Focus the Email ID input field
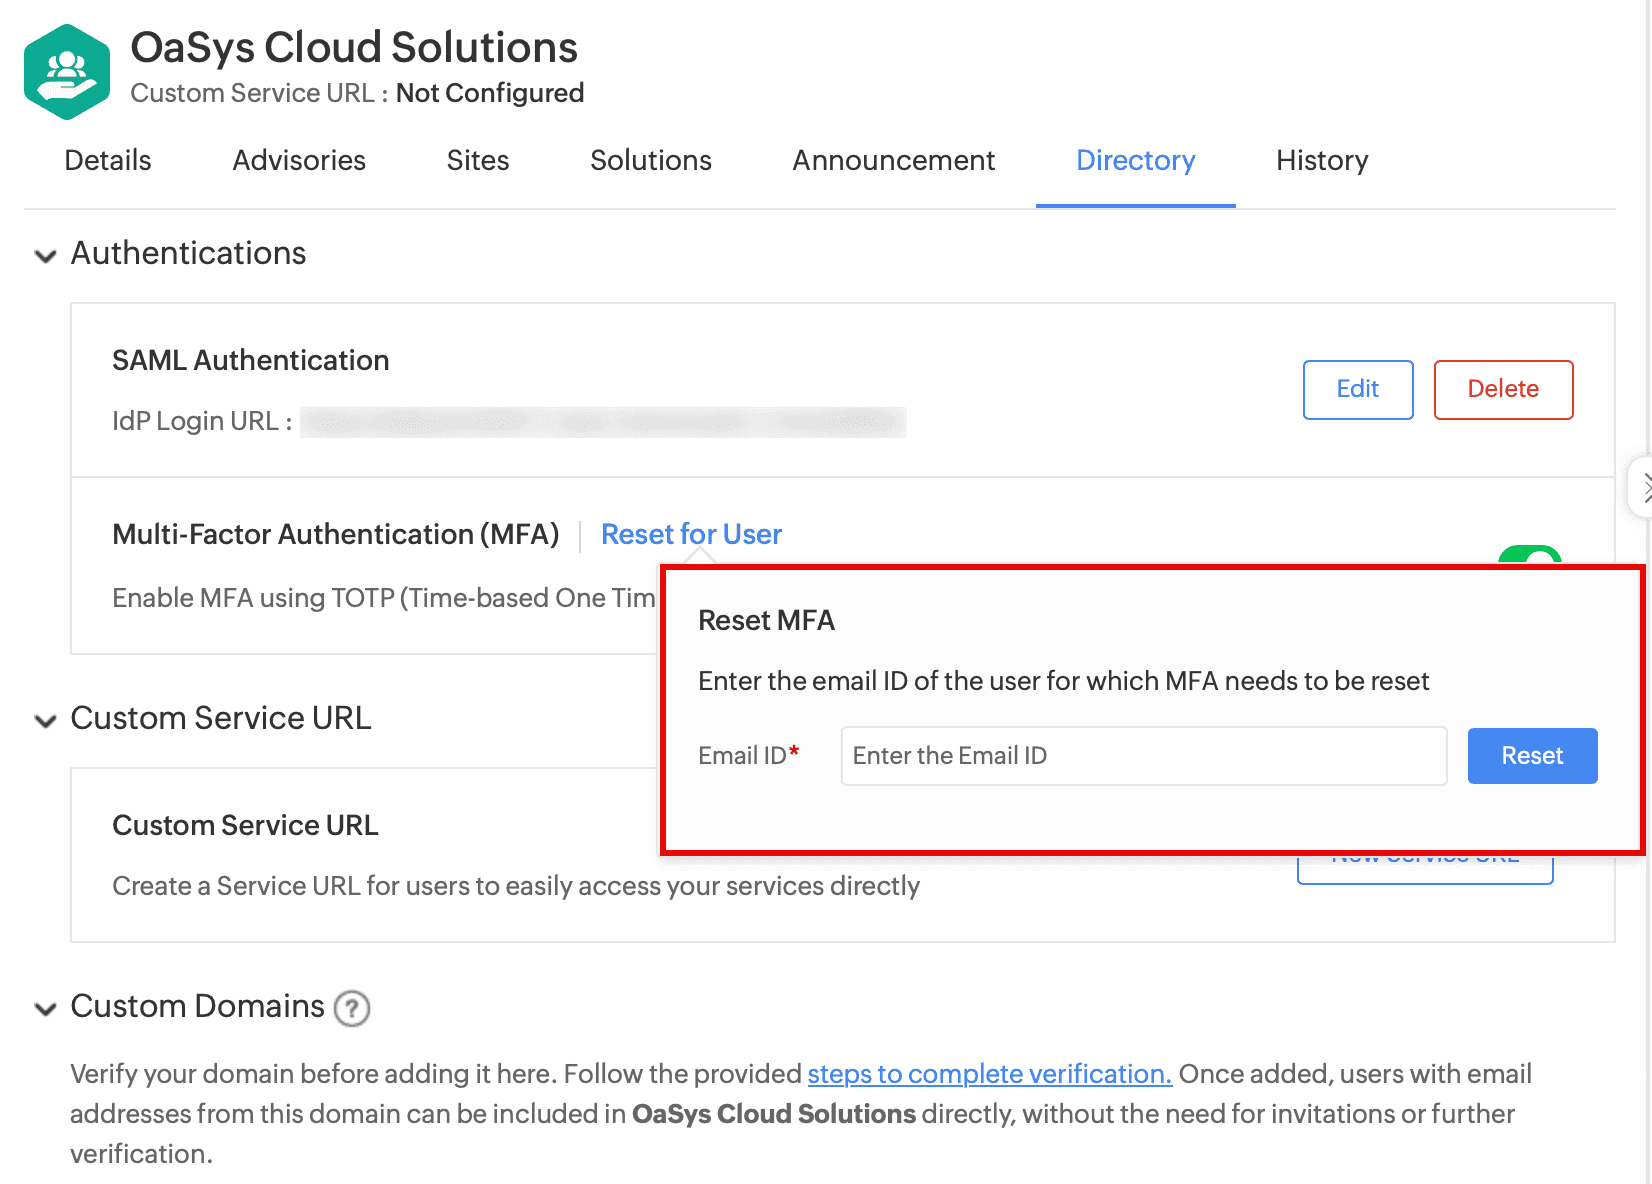This screenshot has height=1184, width=1652. pos(1143,756)
